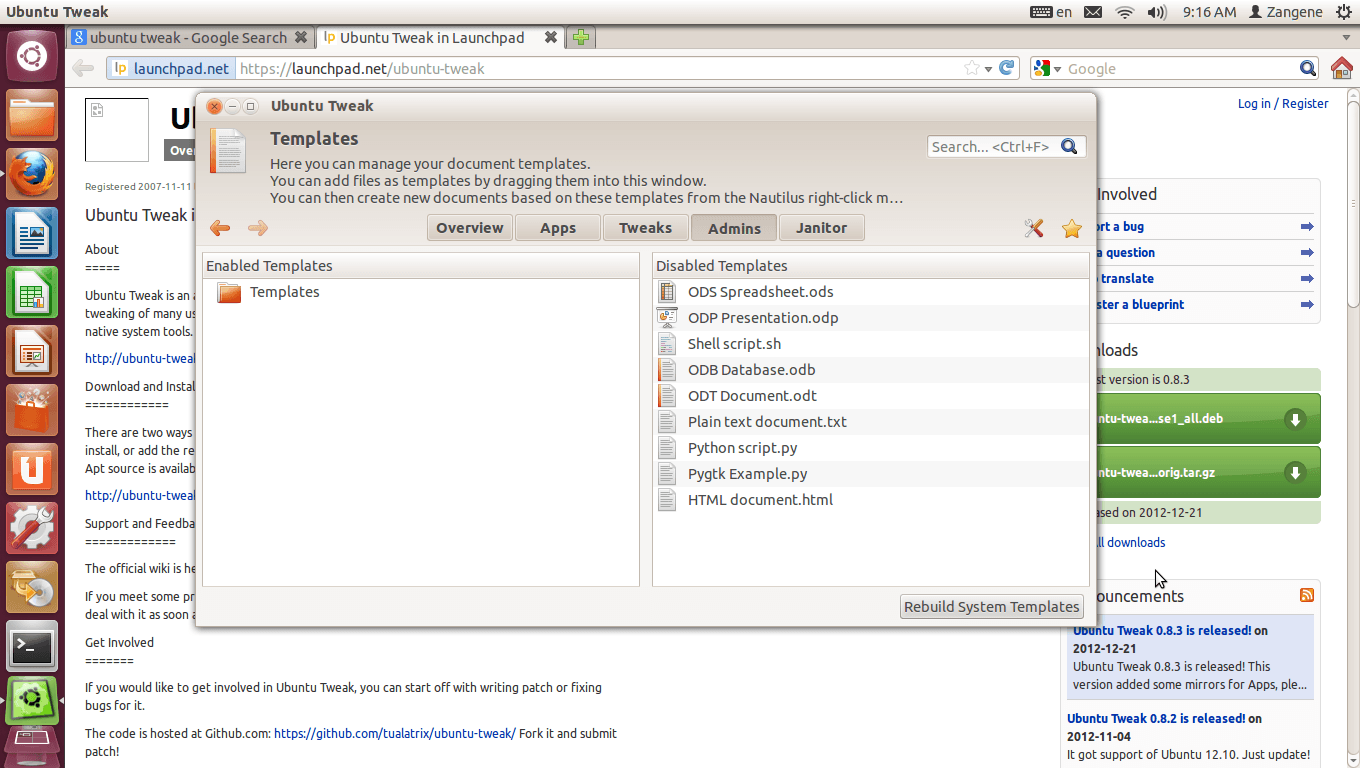Click the RSS feed icon near Announcements
Image resolution: width=1360 pixels, height=768 pixels.
1307,595
